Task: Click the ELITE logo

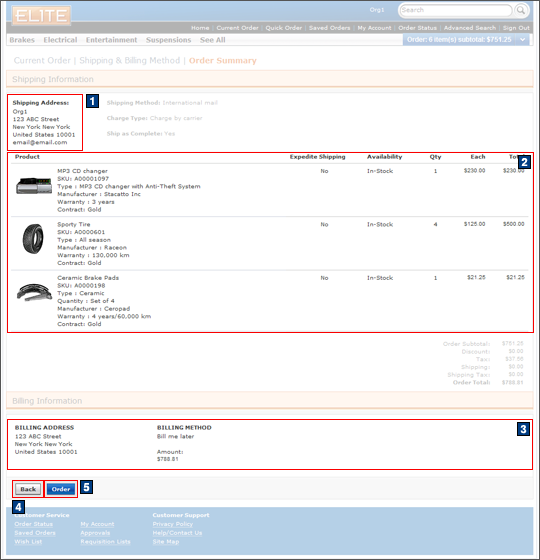Action: click(41, 16)
